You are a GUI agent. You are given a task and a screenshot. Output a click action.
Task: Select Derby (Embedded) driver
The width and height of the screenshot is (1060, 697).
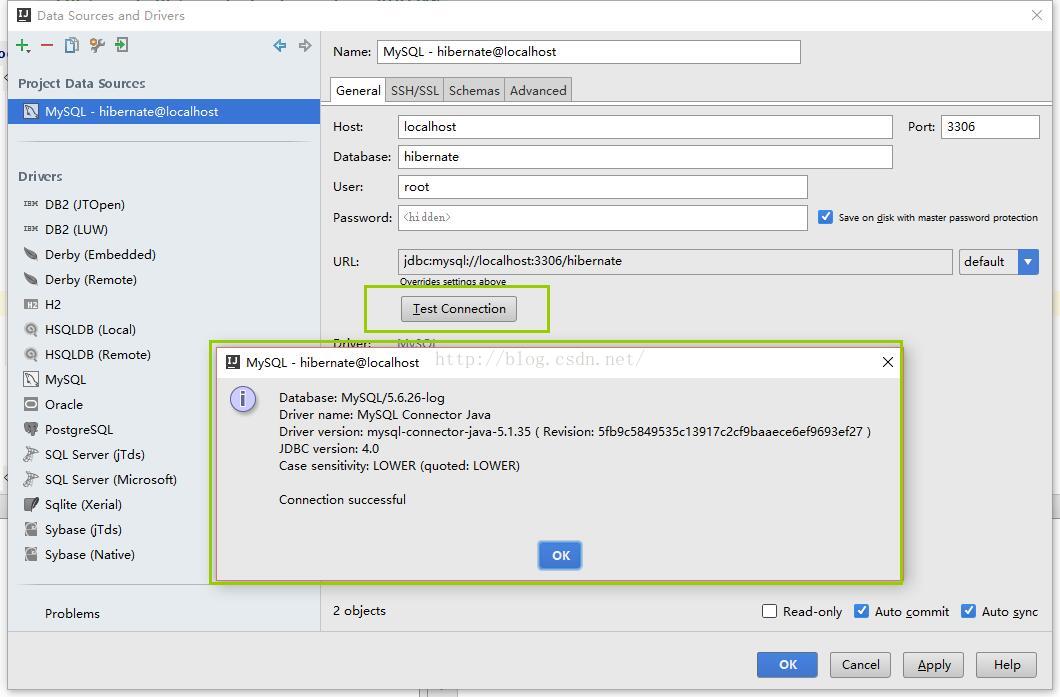coord(100,254)
